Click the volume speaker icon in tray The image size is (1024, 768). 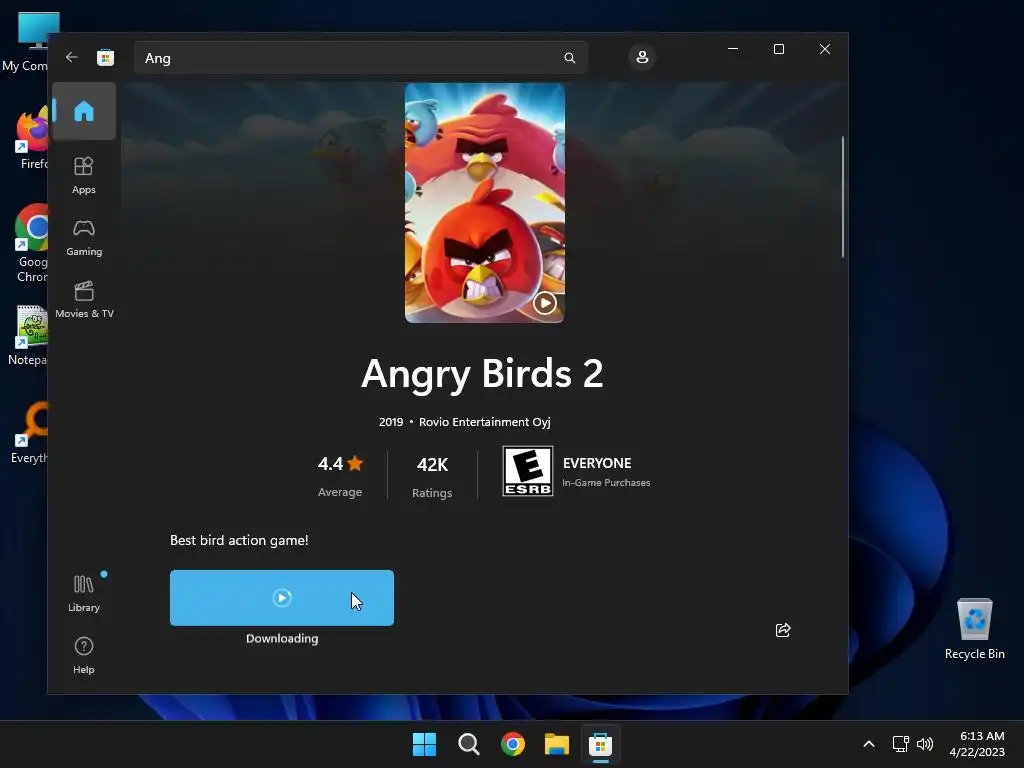click(x=925, y=744)
